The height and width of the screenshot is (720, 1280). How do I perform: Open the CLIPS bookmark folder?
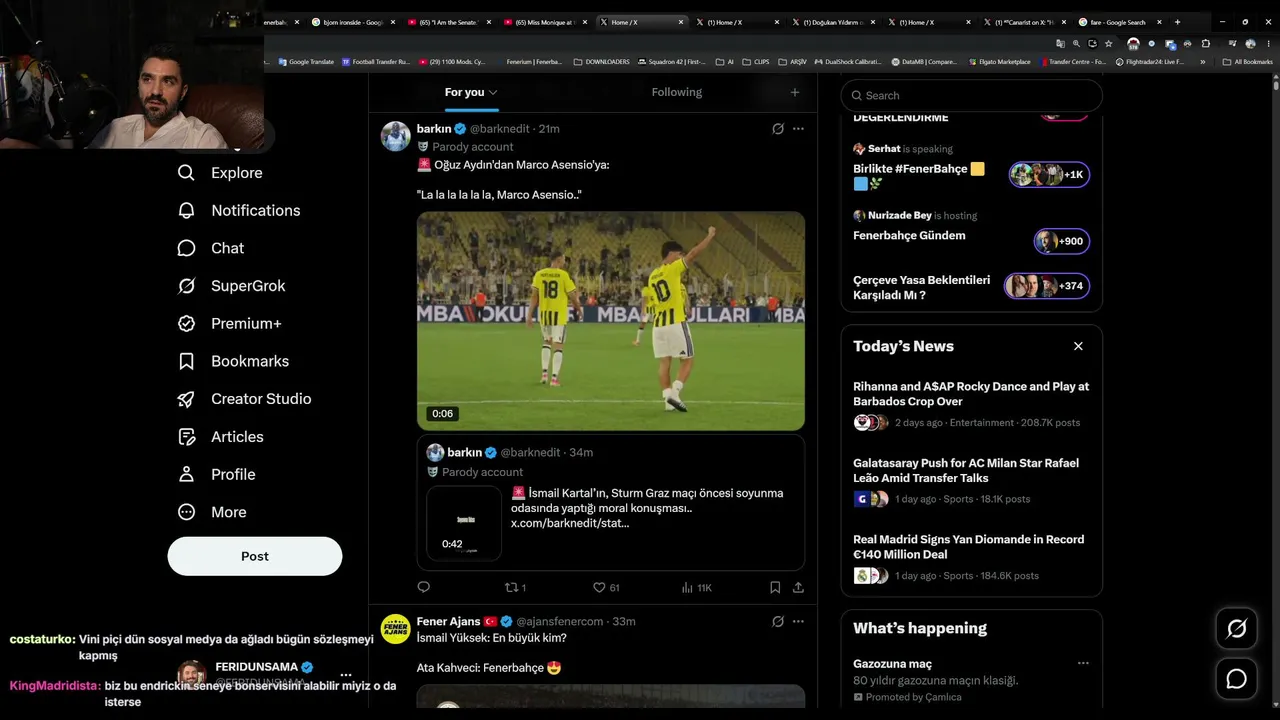coord(756,62)
